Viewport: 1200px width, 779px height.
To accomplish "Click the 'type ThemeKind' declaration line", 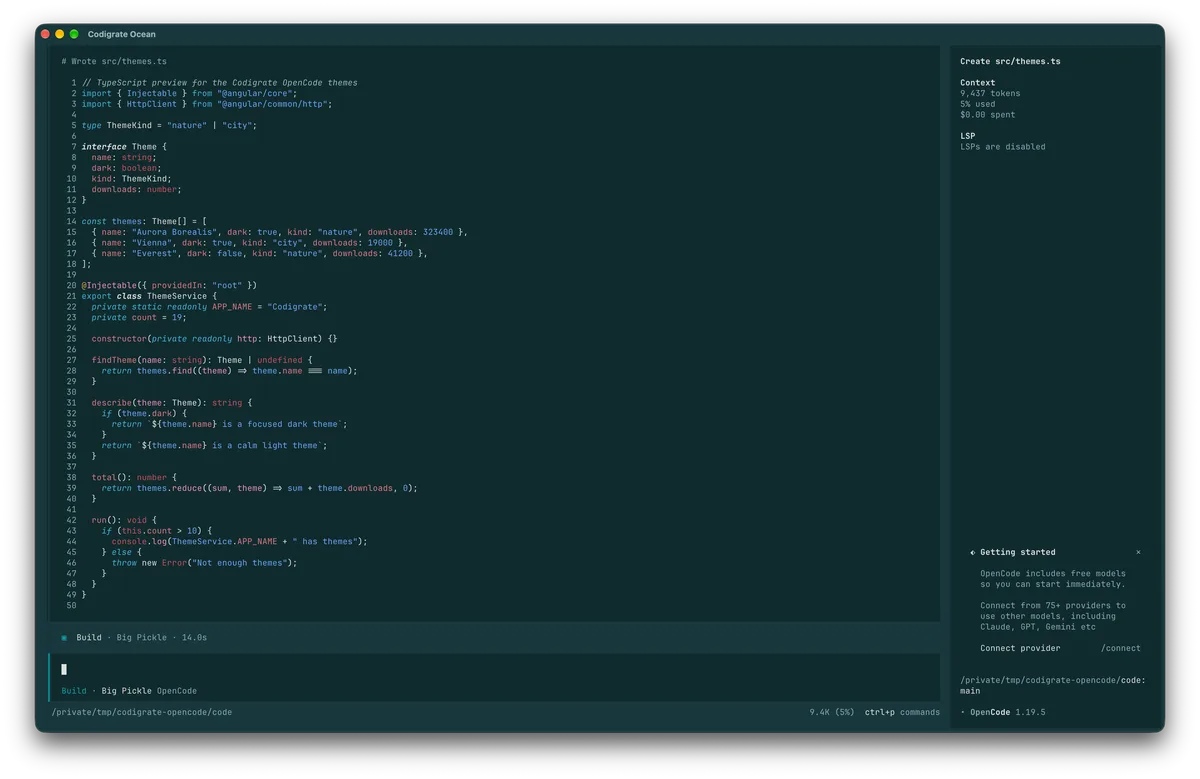I will (x=169, y=126).
